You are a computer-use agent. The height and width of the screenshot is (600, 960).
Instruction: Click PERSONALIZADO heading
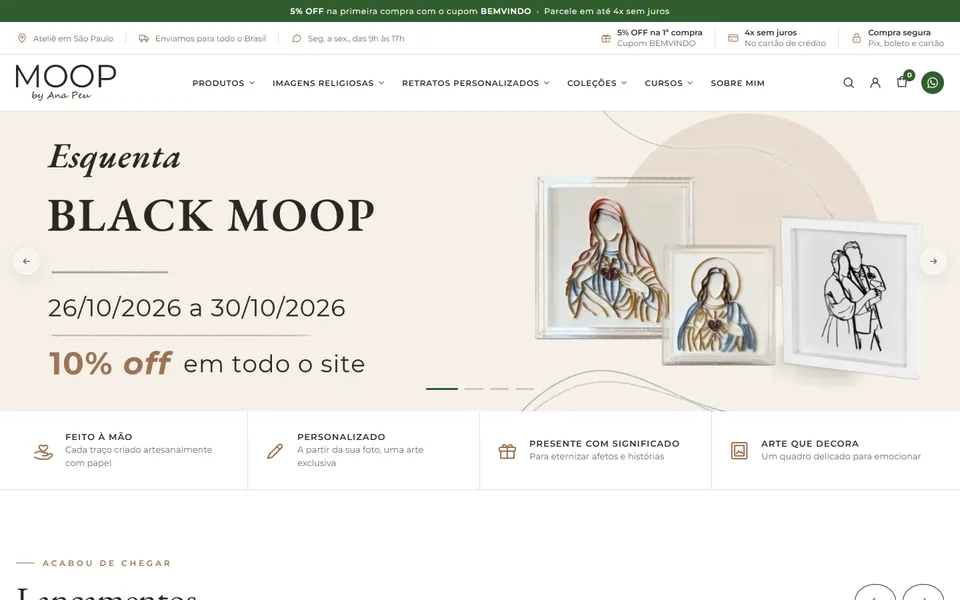pyautogui.click(x=341, y=437)
